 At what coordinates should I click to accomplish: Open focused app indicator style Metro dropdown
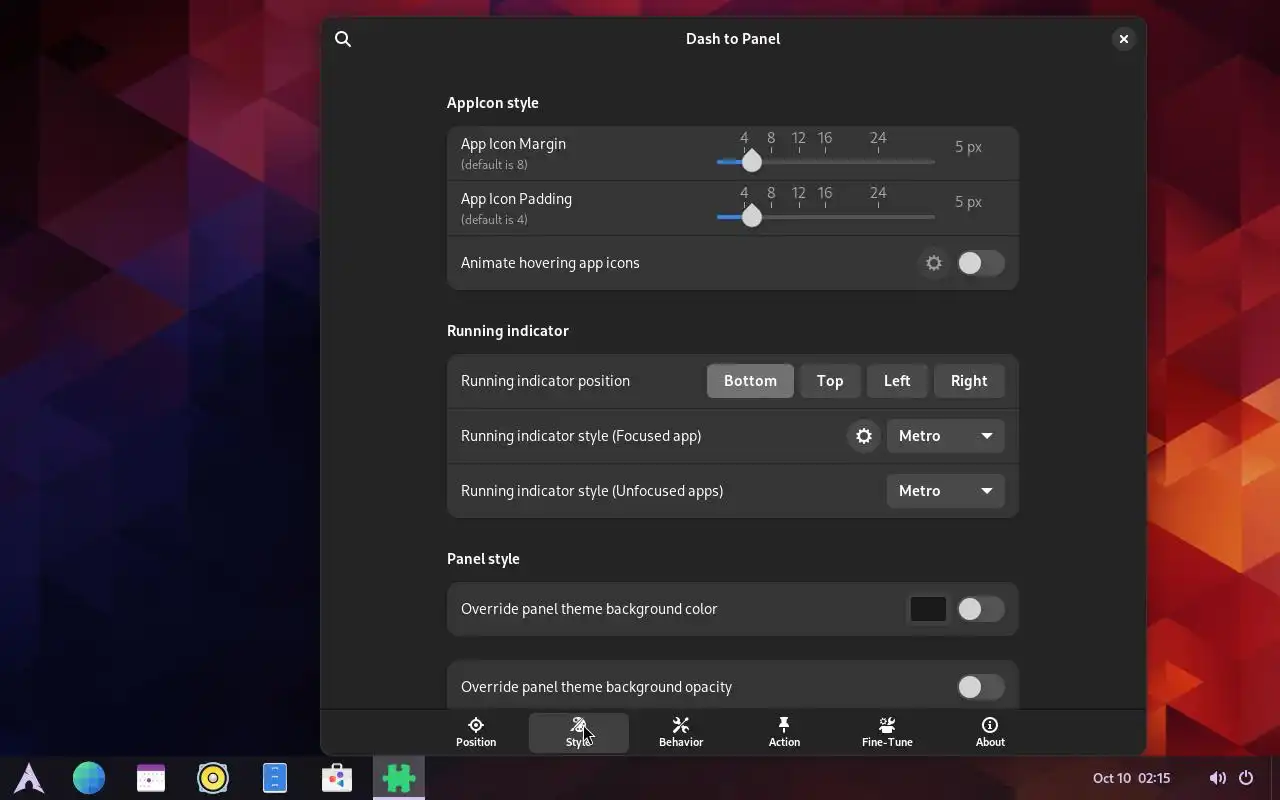point(945,436)
